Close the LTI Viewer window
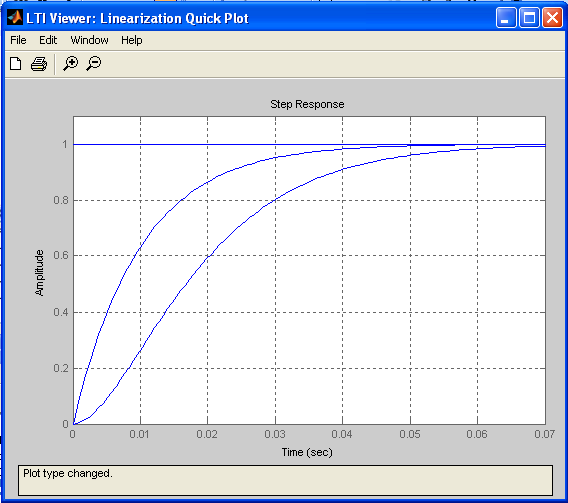This screenshot has height=503, width=568. pyautogui.click(x=552, y=17)
